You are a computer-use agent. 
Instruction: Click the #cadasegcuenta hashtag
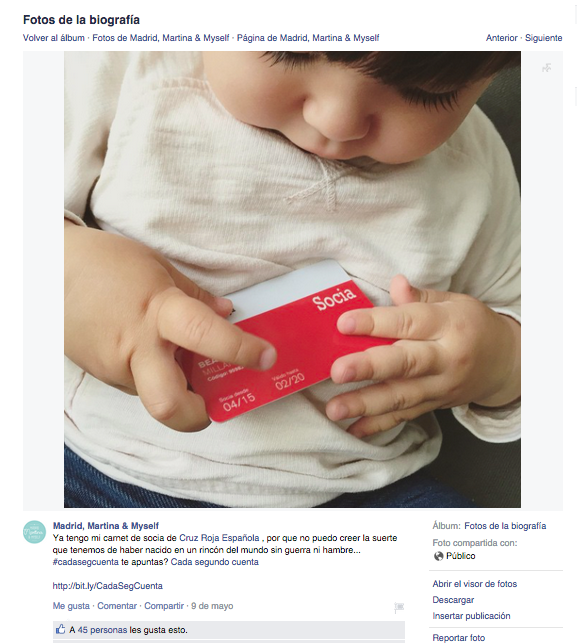click(85, 562)
